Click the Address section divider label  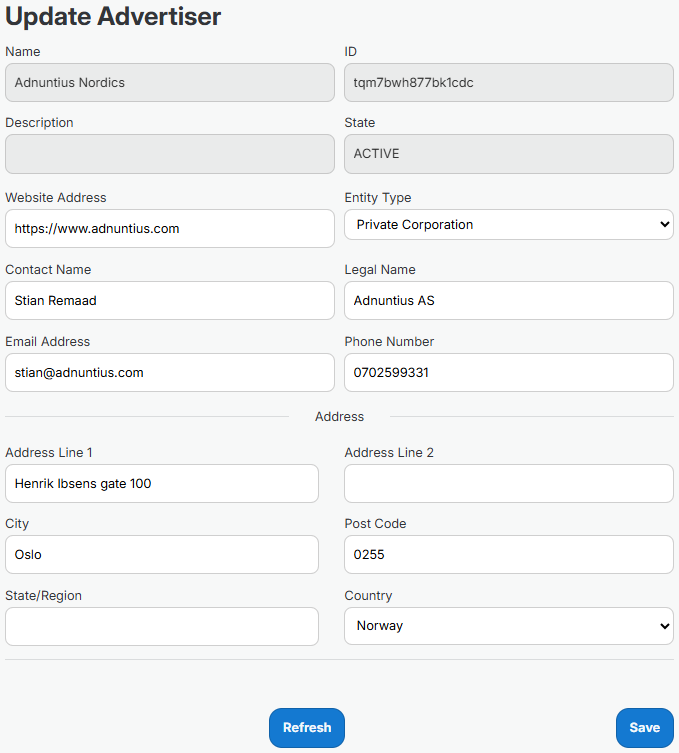click(339, 417)
